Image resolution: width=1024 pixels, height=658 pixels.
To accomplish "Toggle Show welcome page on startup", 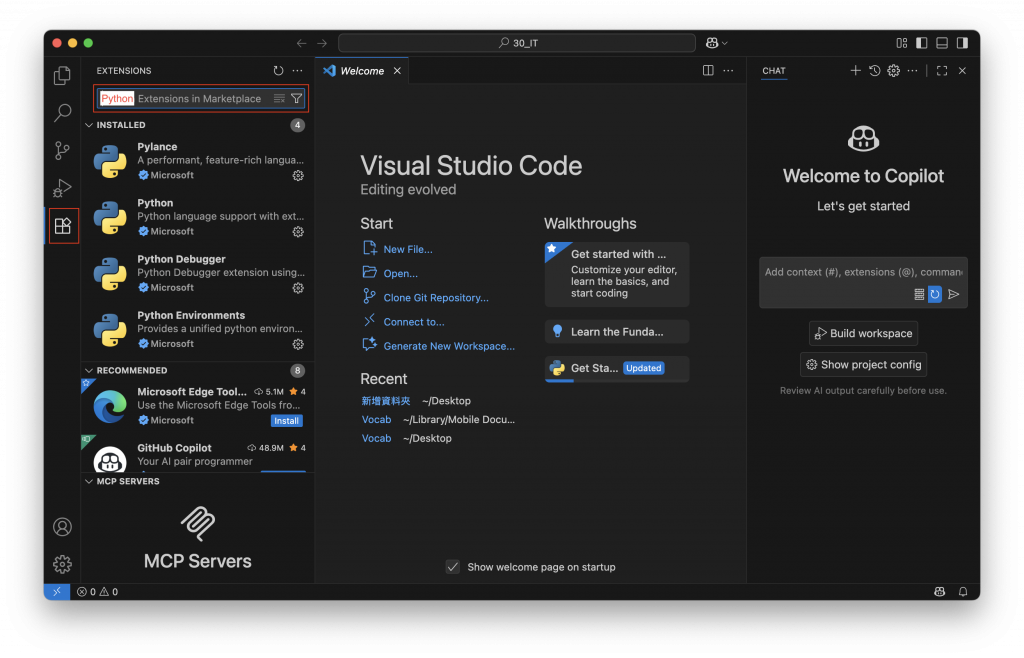I will [x=453, y=567].
